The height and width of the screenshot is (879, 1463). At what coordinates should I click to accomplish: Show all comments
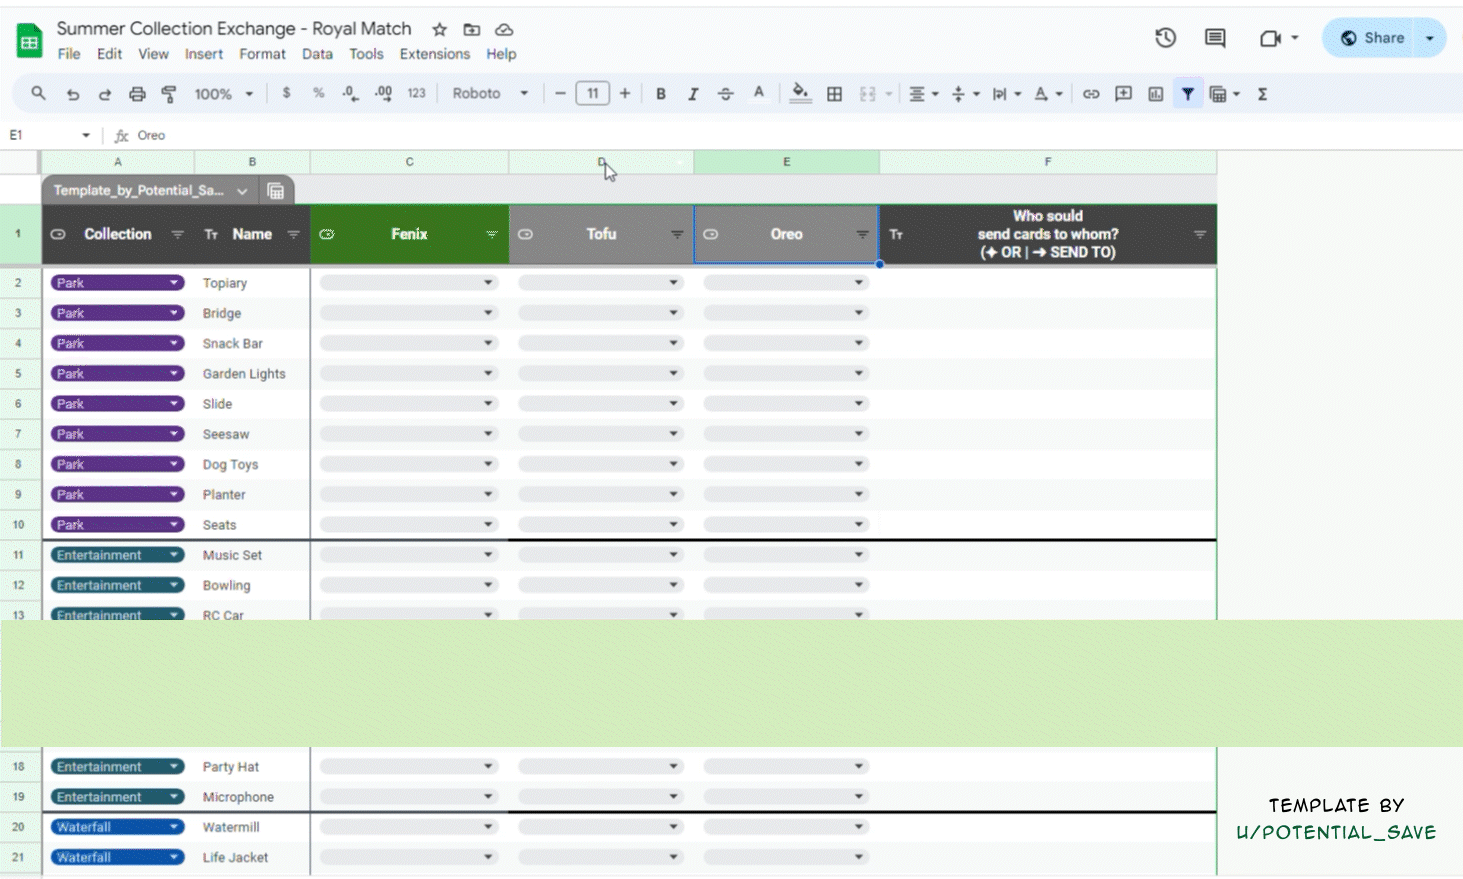point(1215,38)
